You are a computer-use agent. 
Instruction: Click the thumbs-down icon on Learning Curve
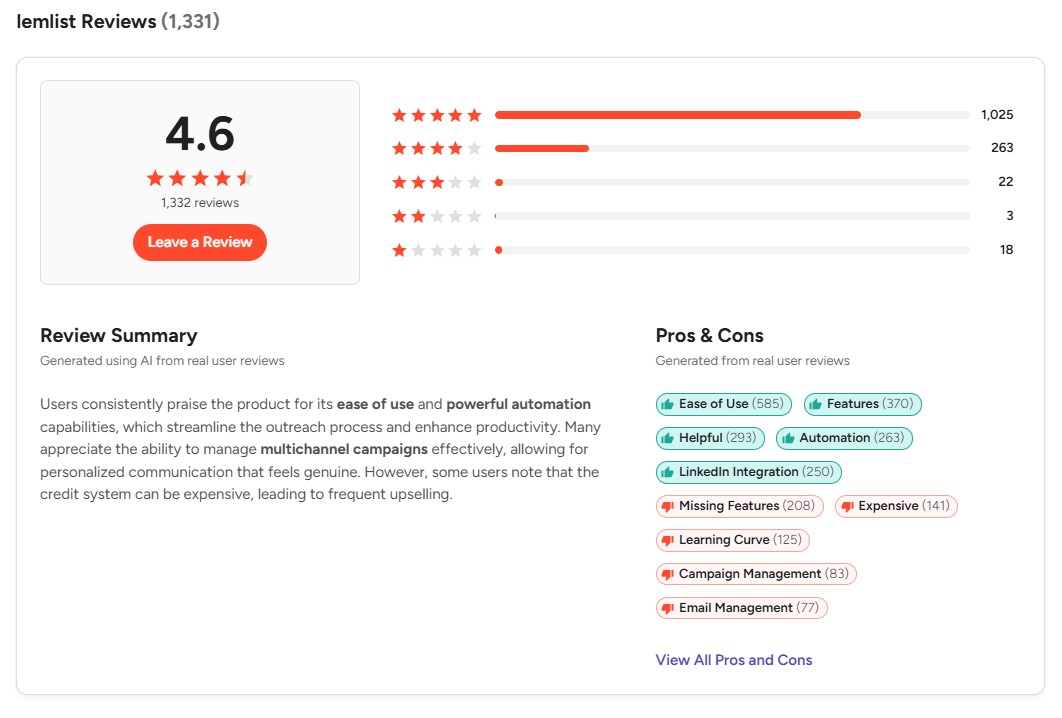pyautogui.click(x=669, y=540)
